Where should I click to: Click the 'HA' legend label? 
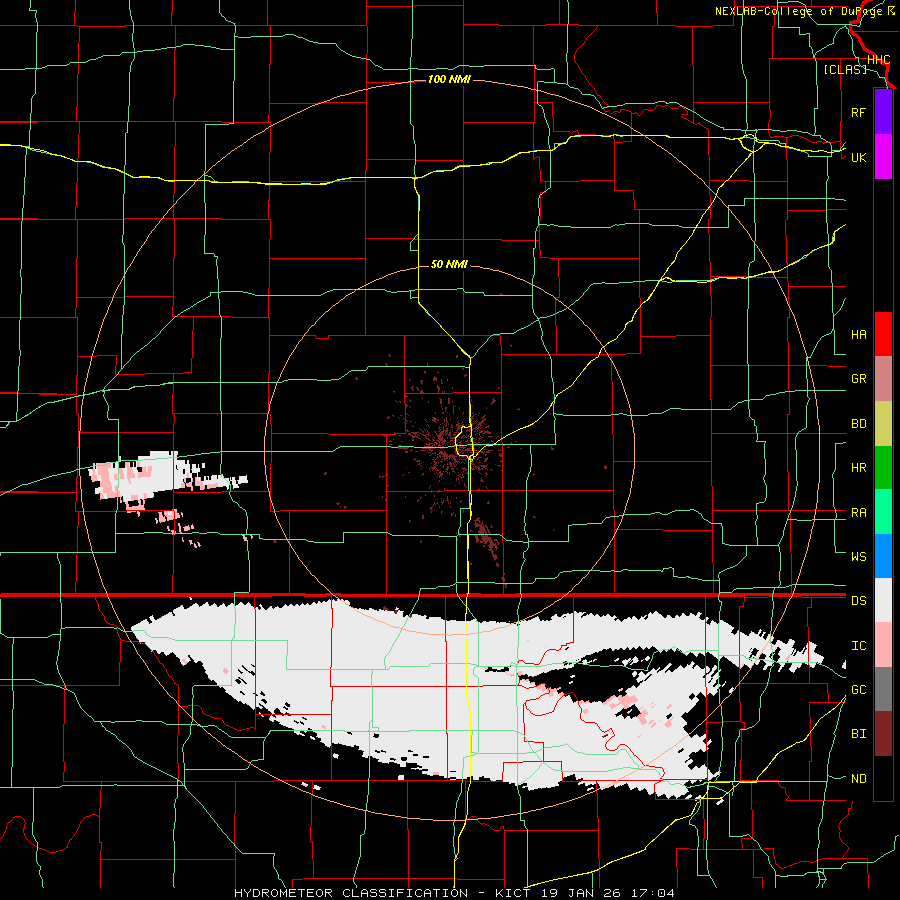pyautogui.click(x=858, y=335)
